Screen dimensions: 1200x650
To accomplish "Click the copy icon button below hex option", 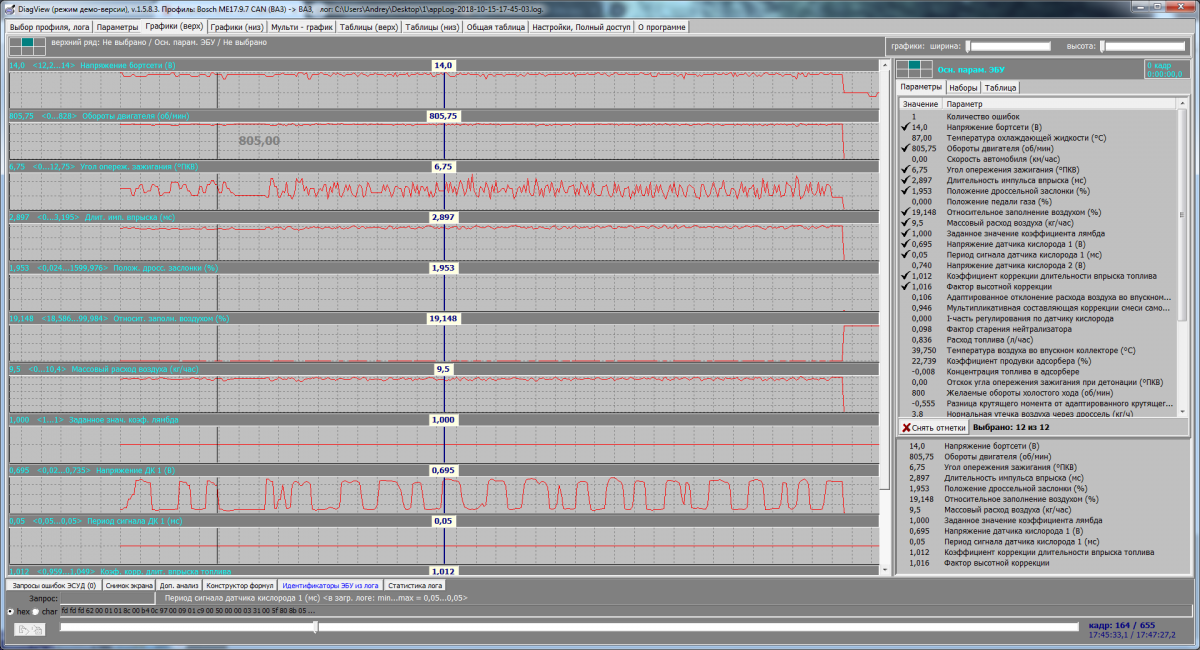I will 28,629.
